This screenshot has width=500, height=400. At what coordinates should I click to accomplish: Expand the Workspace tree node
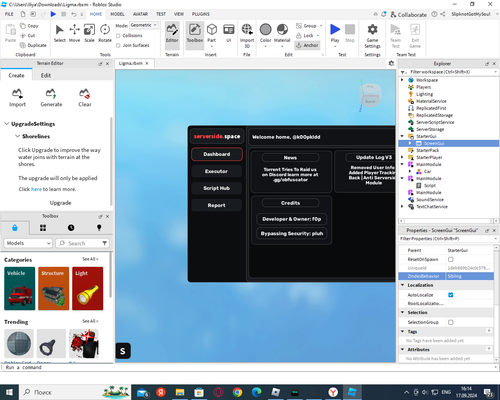pyautogui.click(x=402, y=80)
